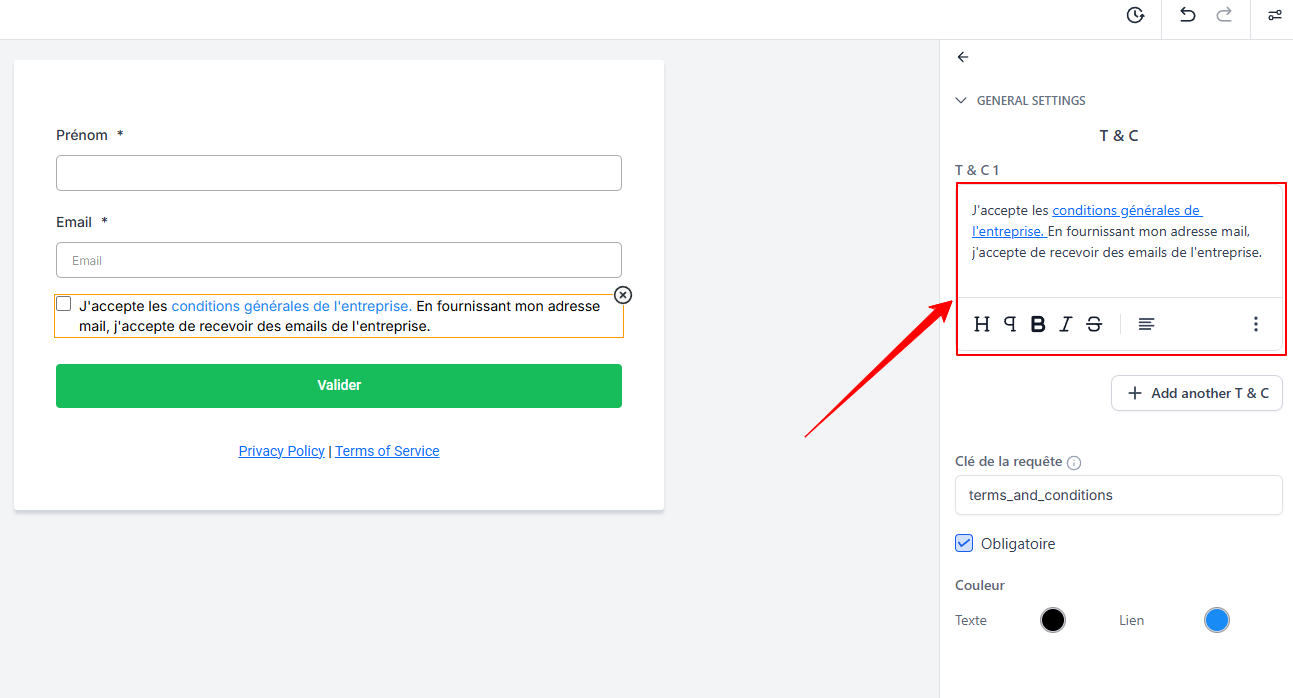The width and height of the screenshot is (1293, 698).
Task: Toggle strikethrough formatting in T&C editor
Action: tap(1094, 324)
